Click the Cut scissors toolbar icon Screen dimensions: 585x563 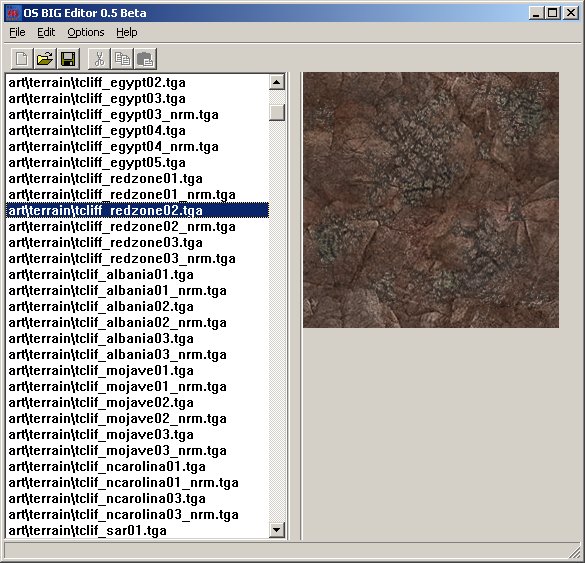click(x=99, y=59)
